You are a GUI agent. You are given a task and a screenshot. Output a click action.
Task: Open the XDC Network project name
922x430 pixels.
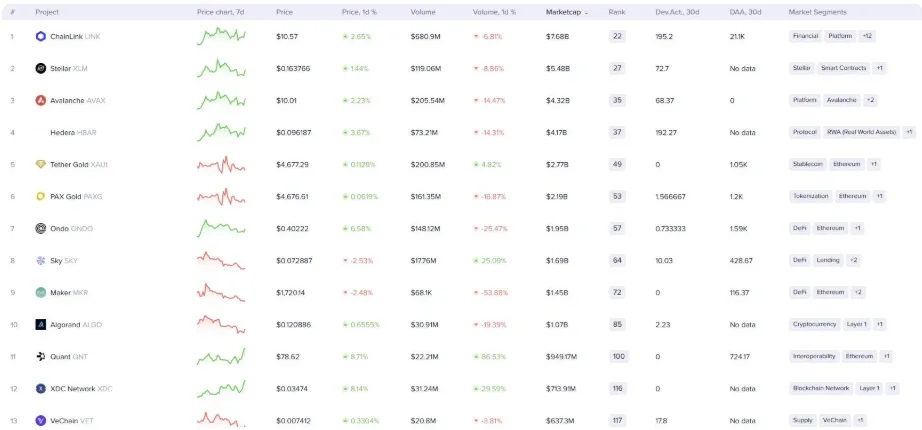click(x=82, y=389)
